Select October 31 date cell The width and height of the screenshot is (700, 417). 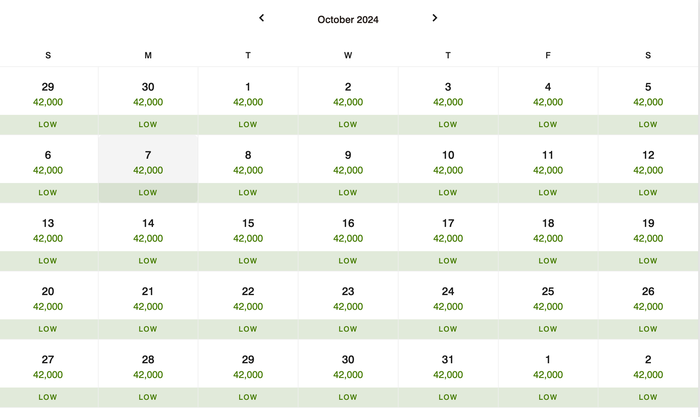(x=448, y=374)
